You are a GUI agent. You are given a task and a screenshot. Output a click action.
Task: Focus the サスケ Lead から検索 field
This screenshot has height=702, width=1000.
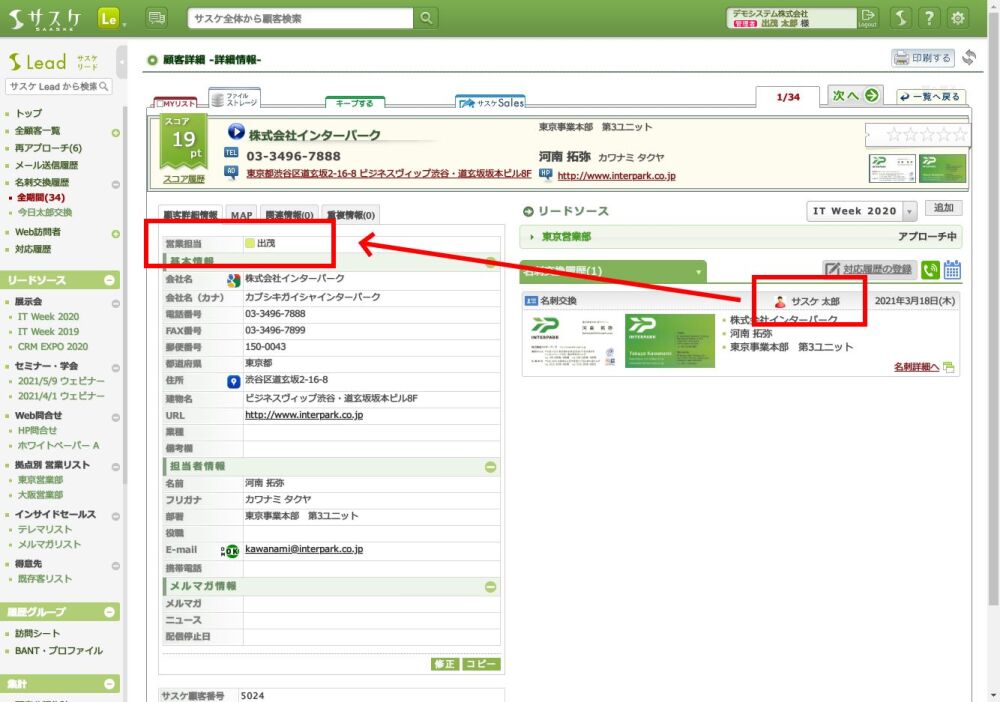(58, 86)
